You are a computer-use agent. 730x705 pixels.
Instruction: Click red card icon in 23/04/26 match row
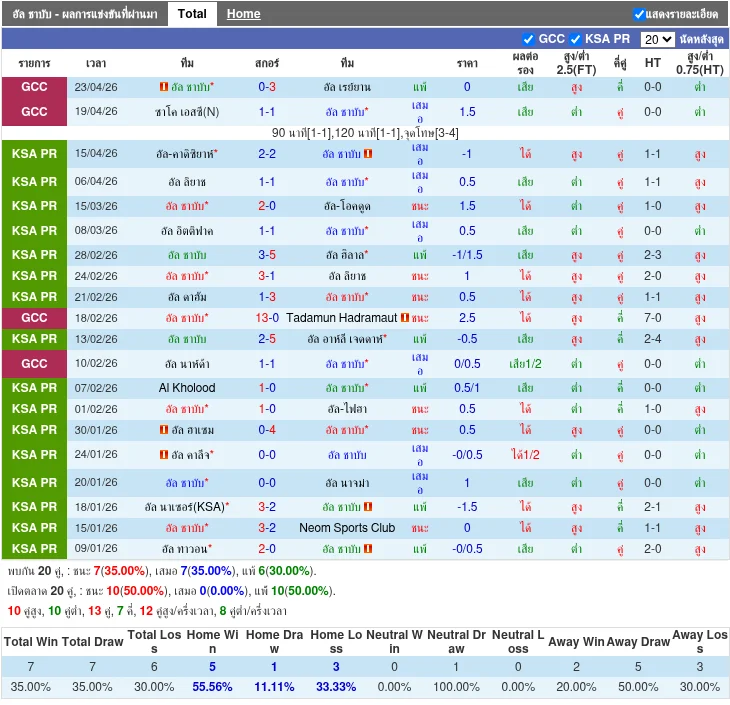163,87
